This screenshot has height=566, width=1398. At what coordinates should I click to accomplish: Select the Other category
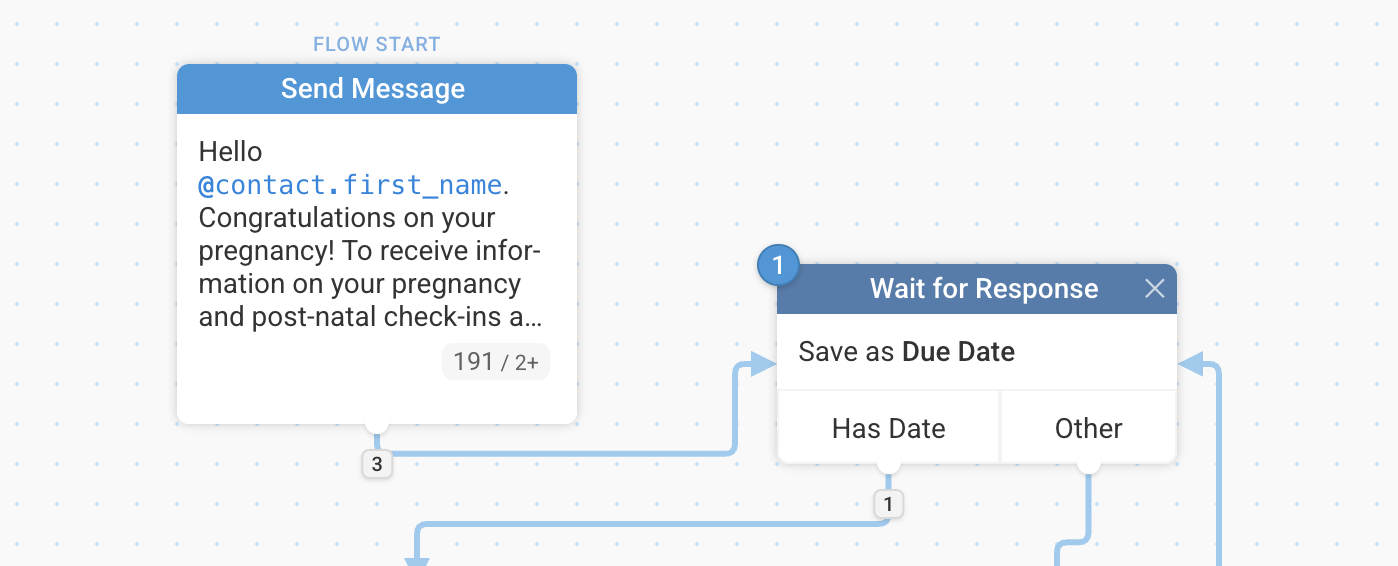coord(1088,428)
